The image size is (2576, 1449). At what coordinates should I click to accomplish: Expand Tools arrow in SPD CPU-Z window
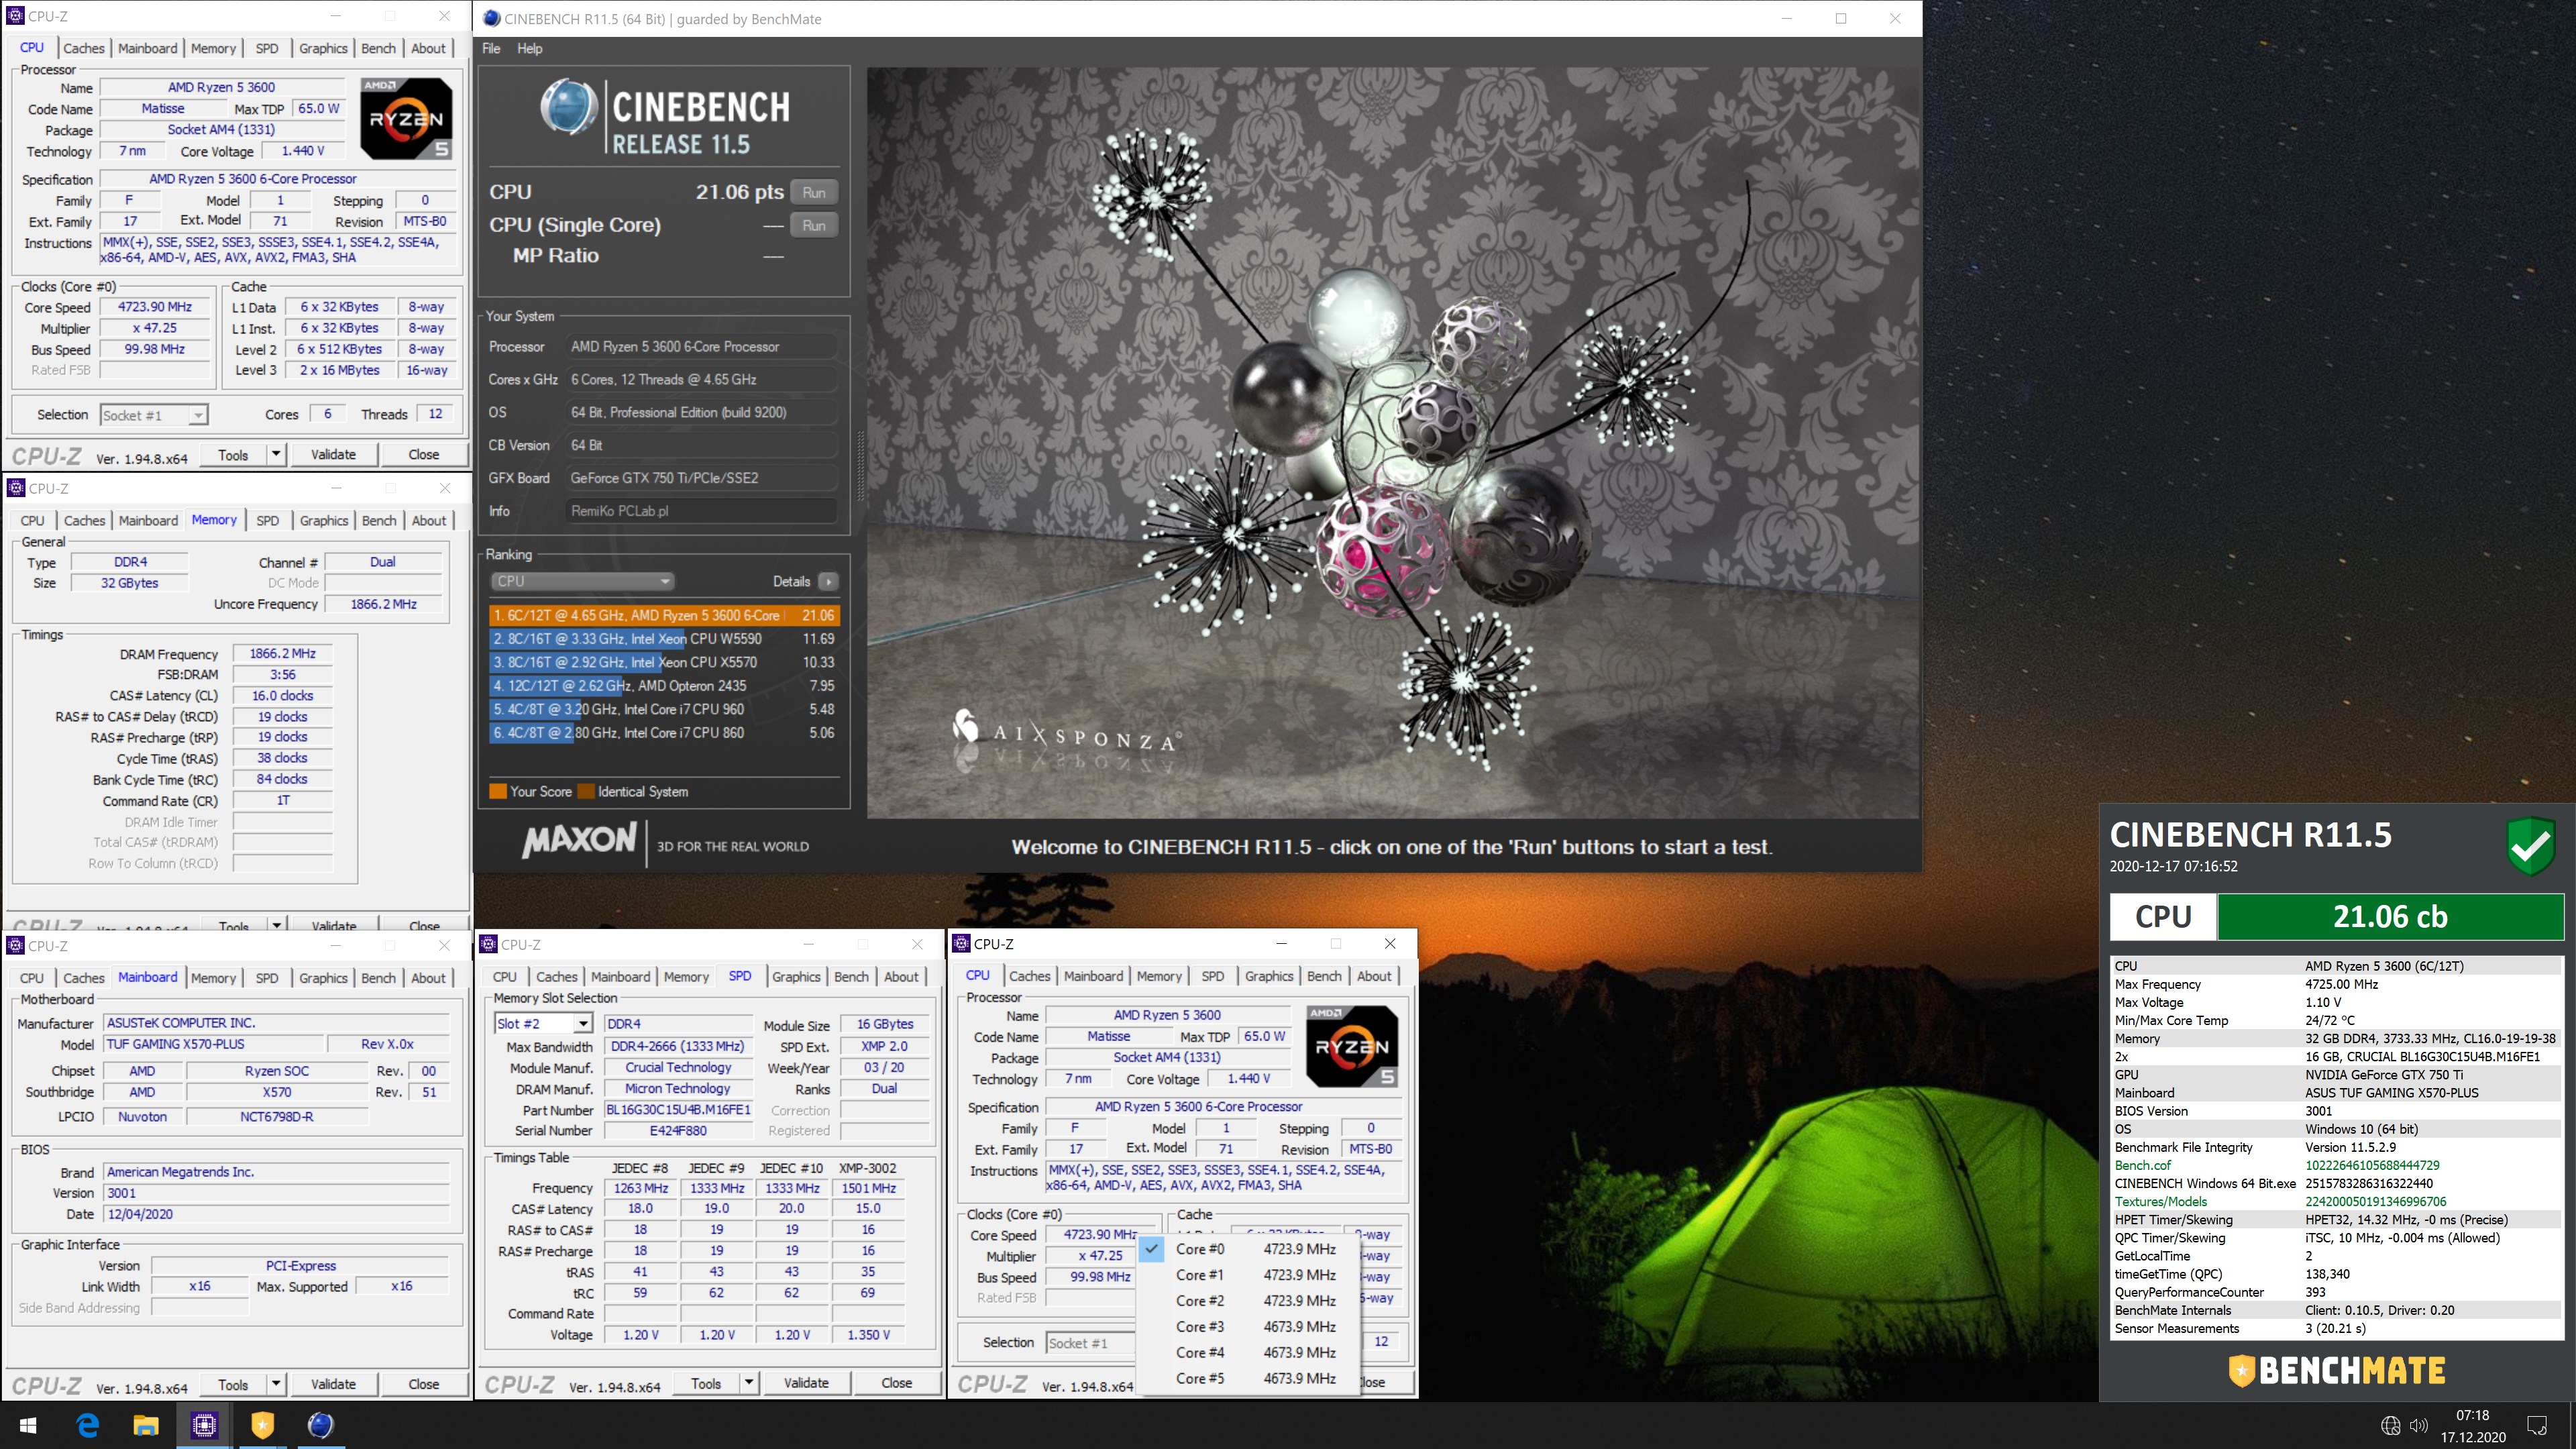(749, 1383)
